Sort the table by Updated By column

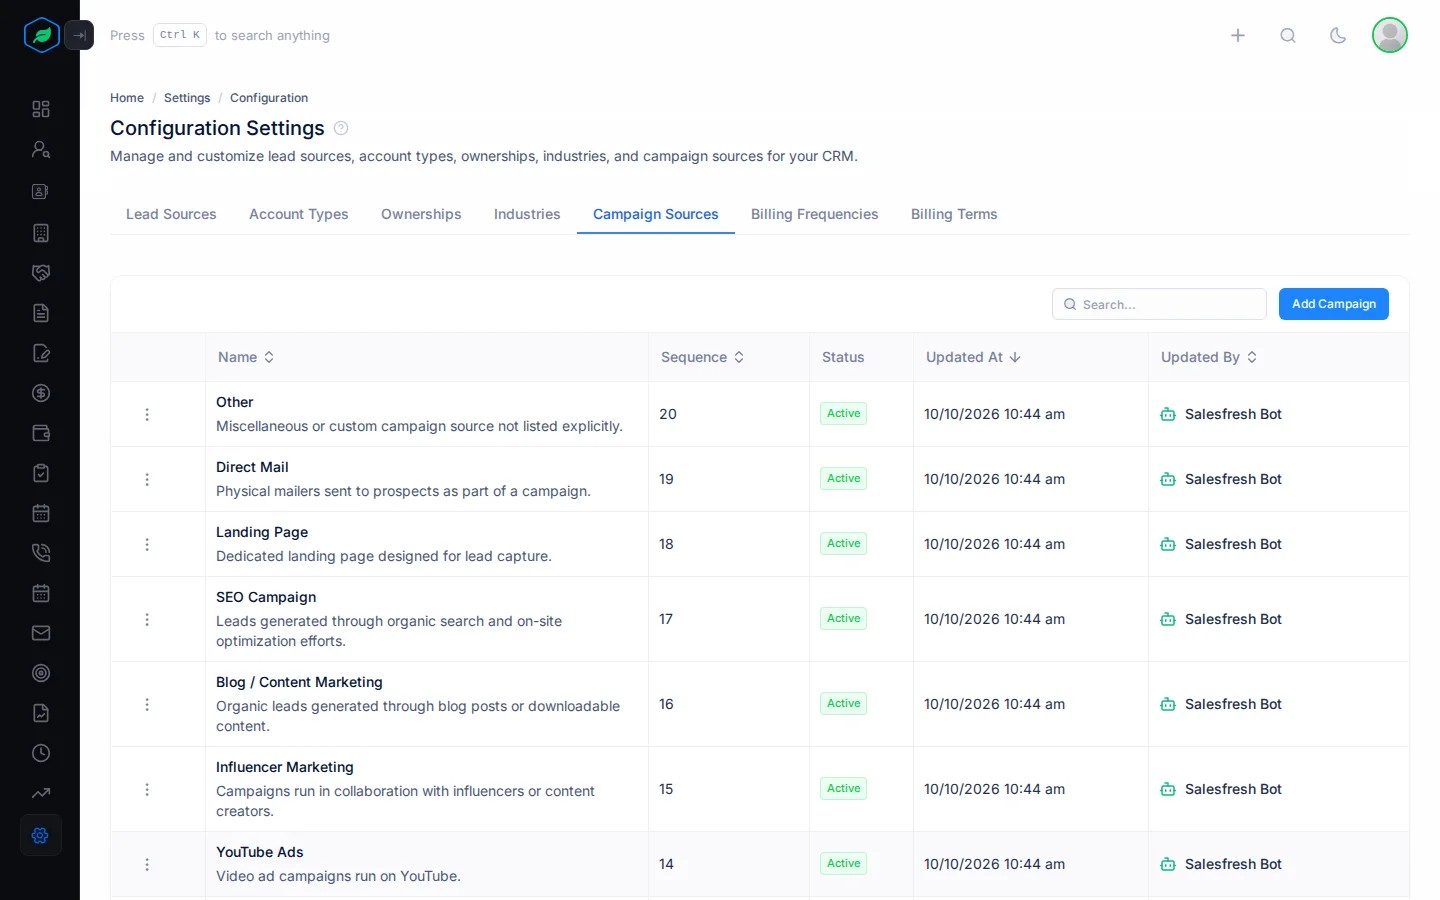click(x=1209, y=357)
